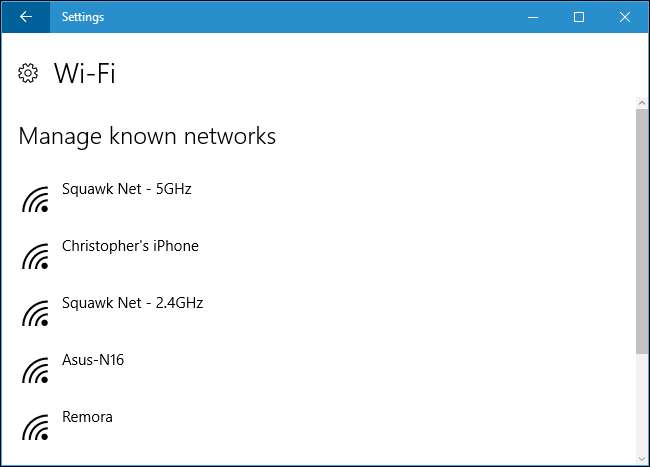Maximize the Settings window
The width and height of the screenshot is (650, 467).
pyautogui.click(x=579, y=17)
